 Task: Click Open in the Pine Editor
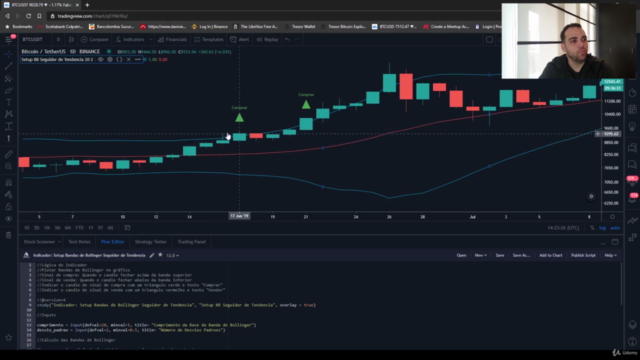point(461,255)
